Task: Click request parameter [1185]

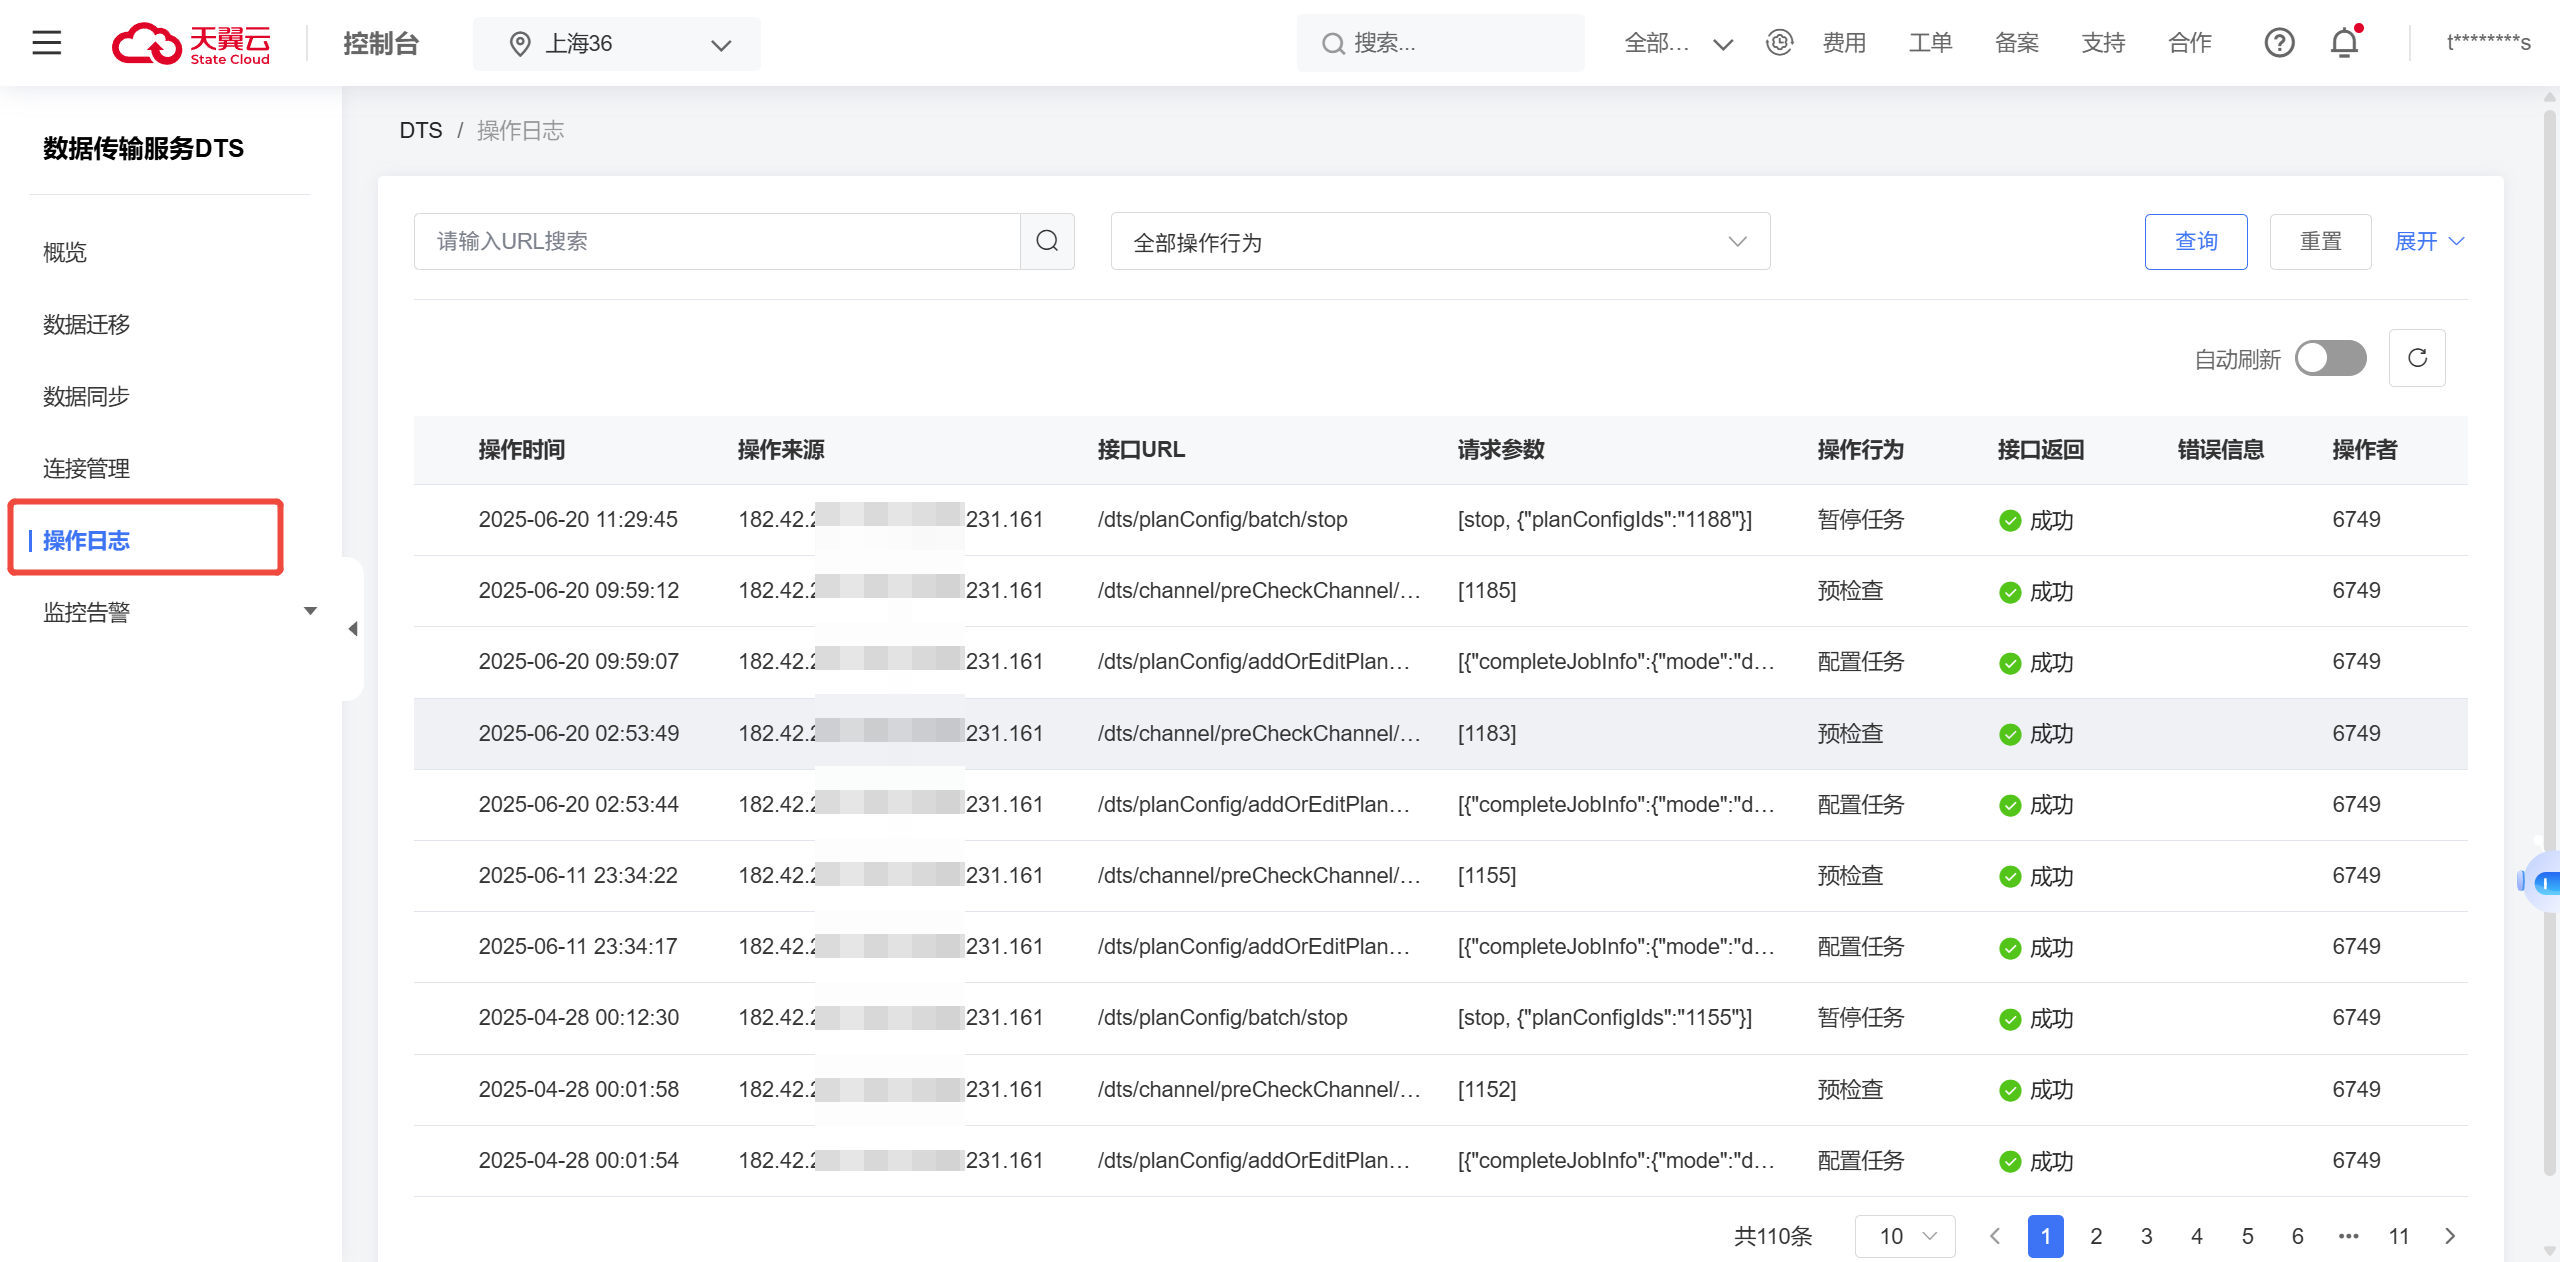Action: coord(1487,591)
